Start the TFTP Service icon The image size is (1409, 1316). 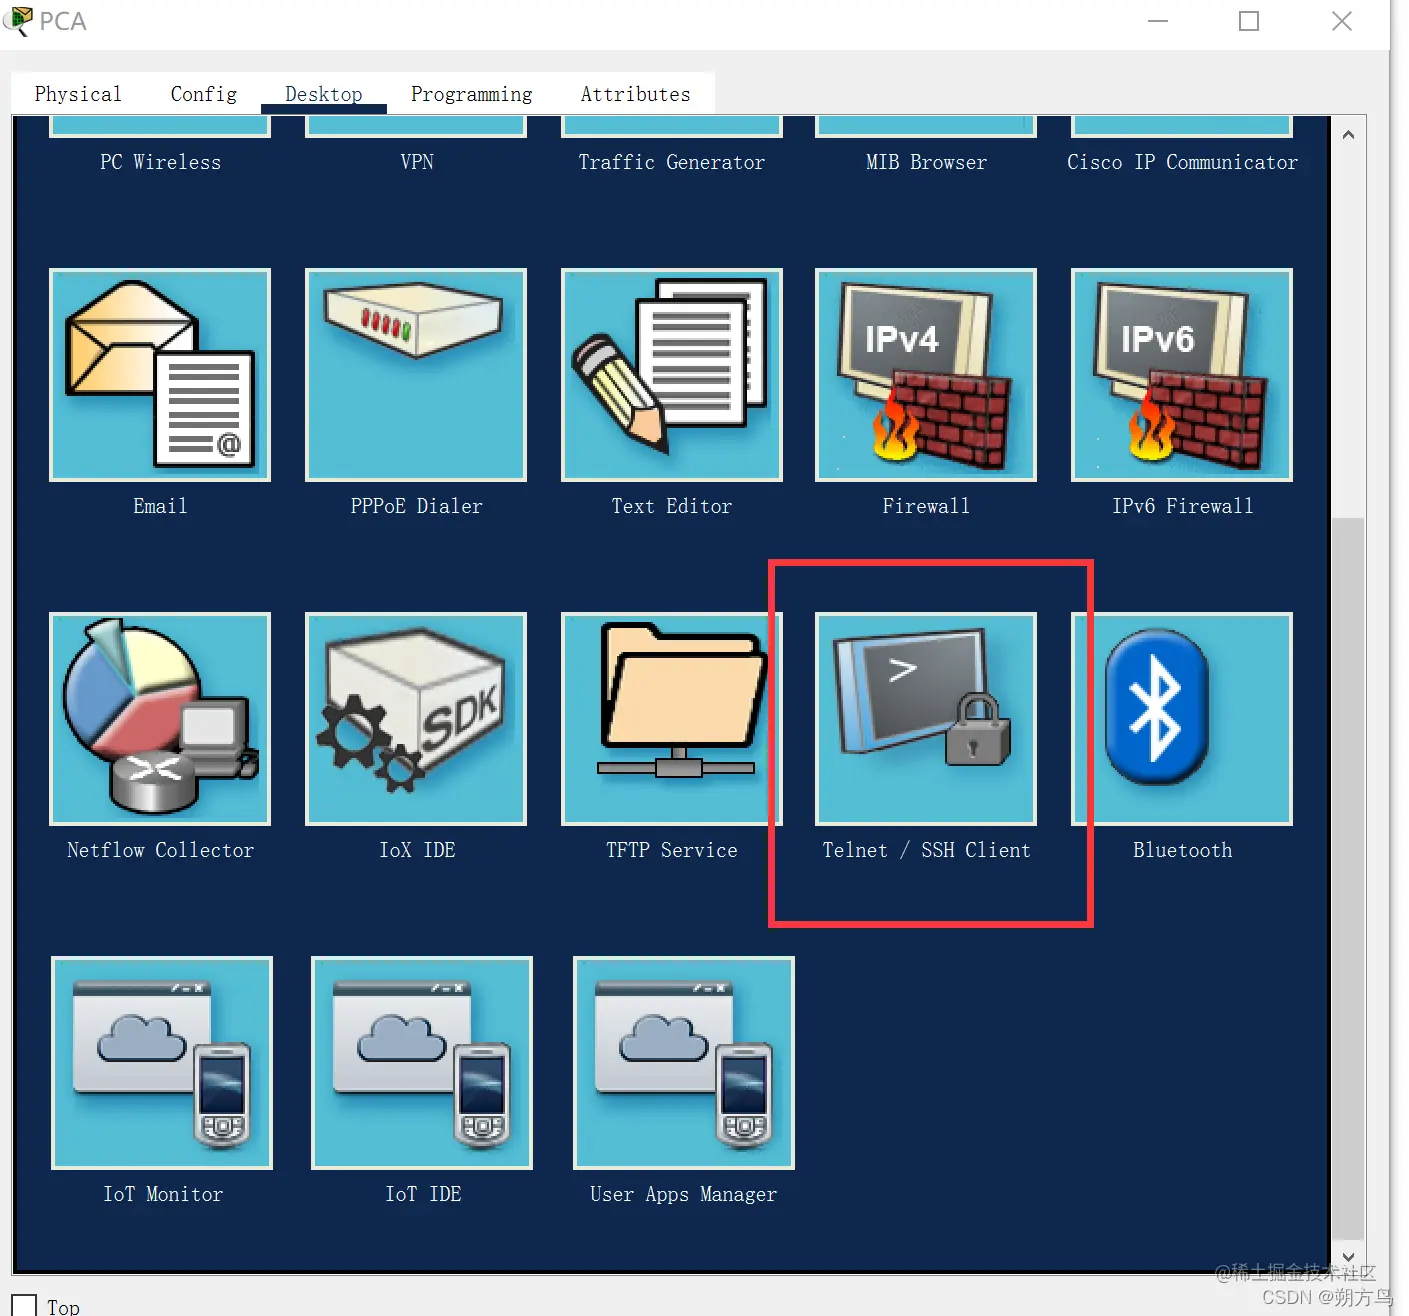(672, 719)
